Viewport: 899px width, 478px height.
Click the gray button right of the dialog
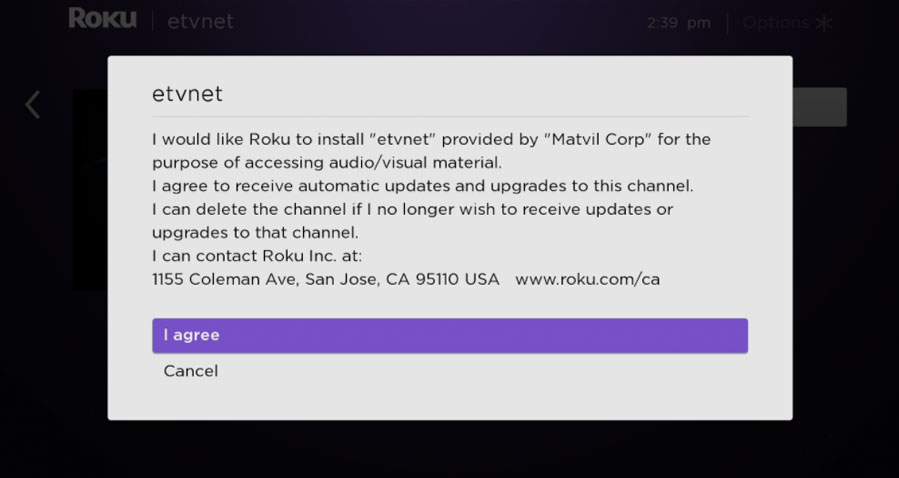click(x=820, y=107)
